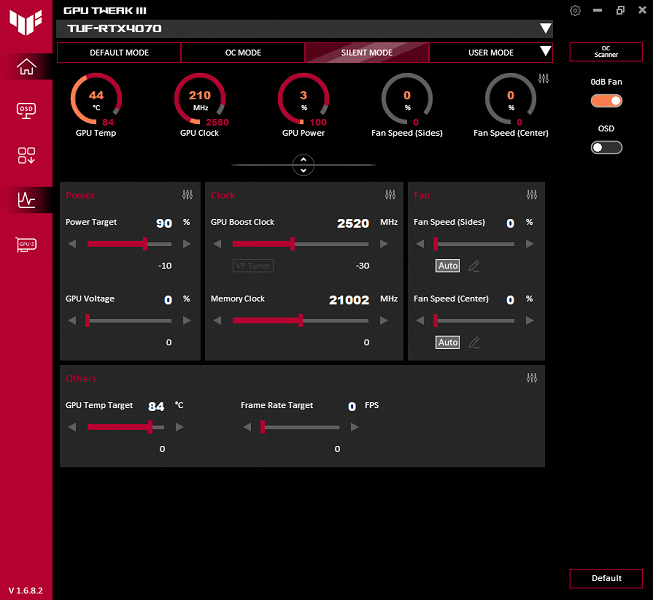Open settings gear in title bar
This screenshot has width=653, height=600.
pos(575,10)
